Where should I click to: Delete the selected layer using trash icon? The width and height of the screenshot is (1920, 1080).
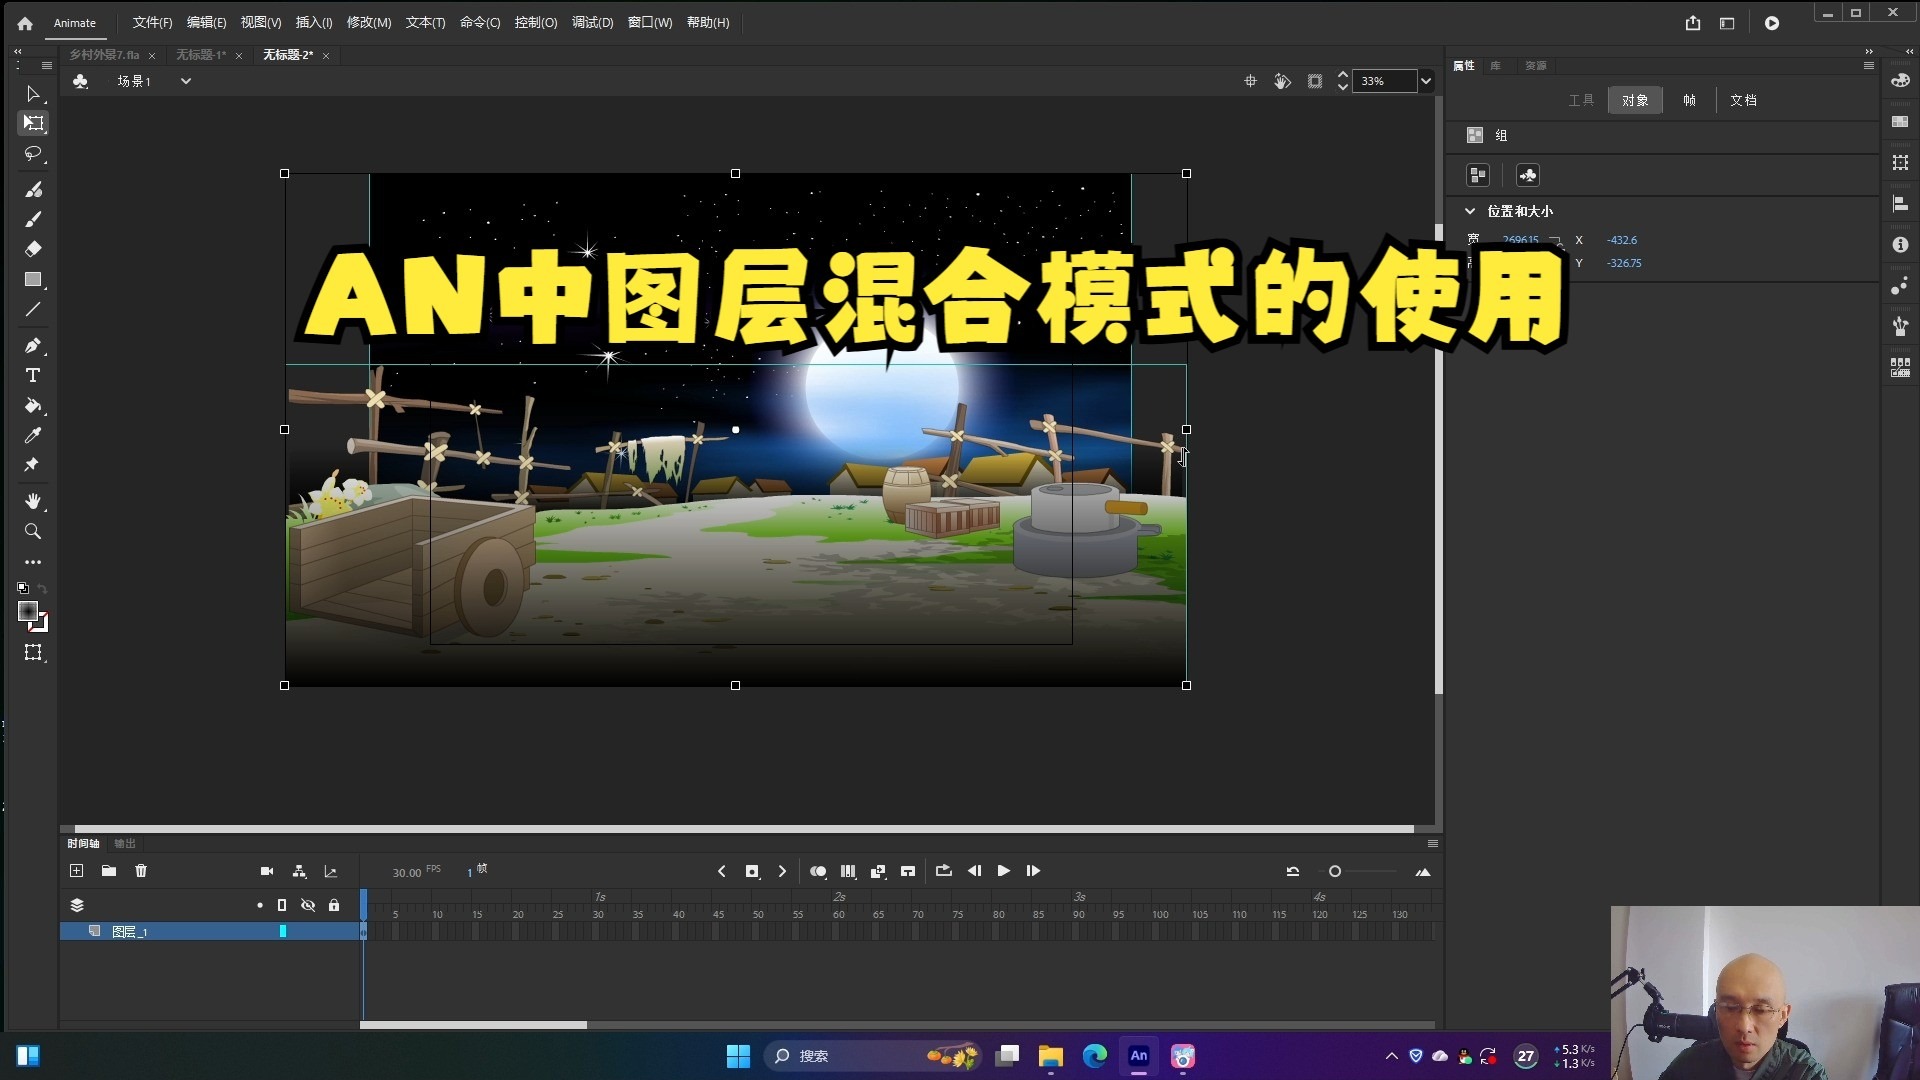141,871
